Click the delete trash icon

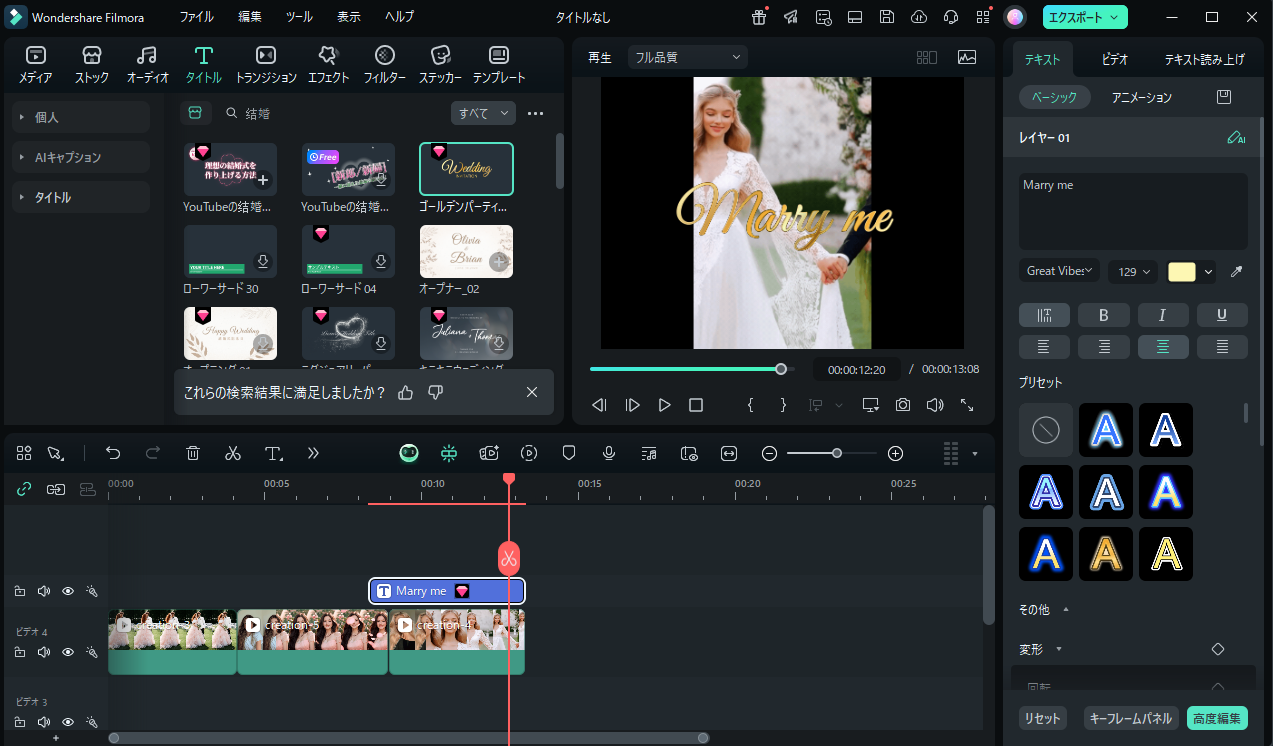coord(193,453)
